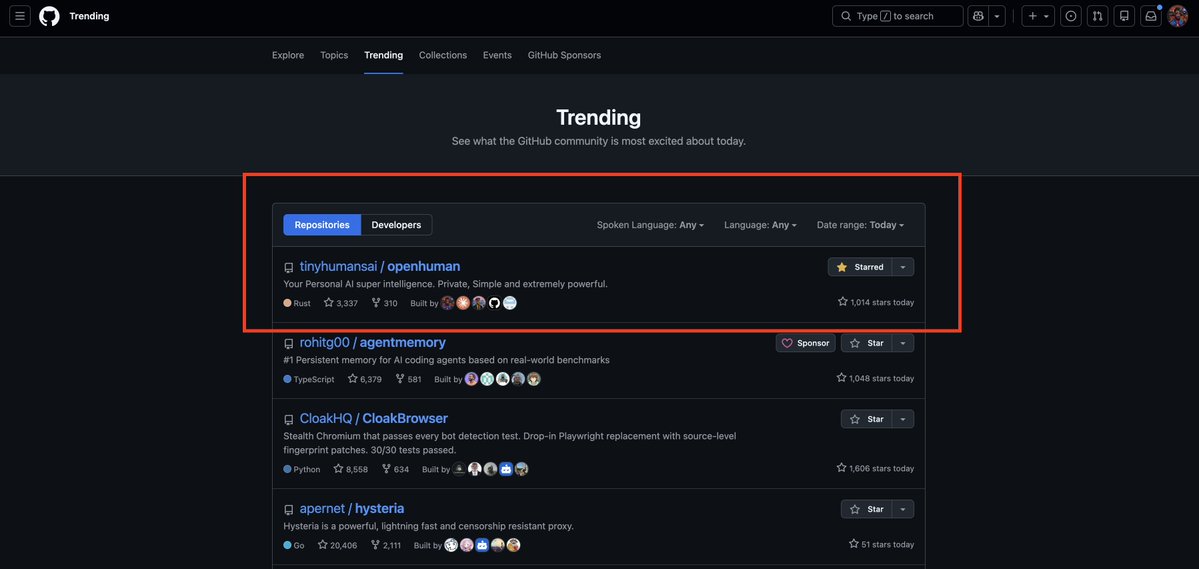1199x569 pixels.
Task: View hysteria's 20,406 stargazers
Action: point(337,545)
